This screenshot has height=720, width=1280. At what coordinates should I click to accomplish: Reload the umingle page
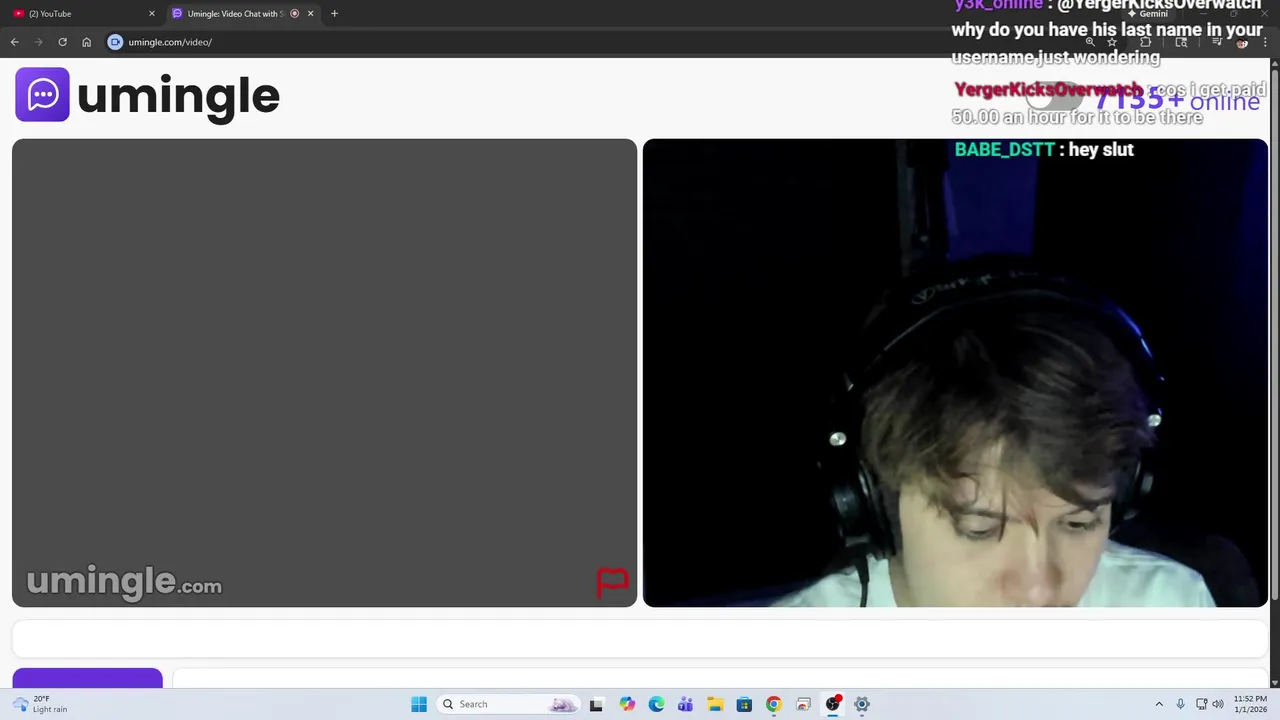(62, 42)
